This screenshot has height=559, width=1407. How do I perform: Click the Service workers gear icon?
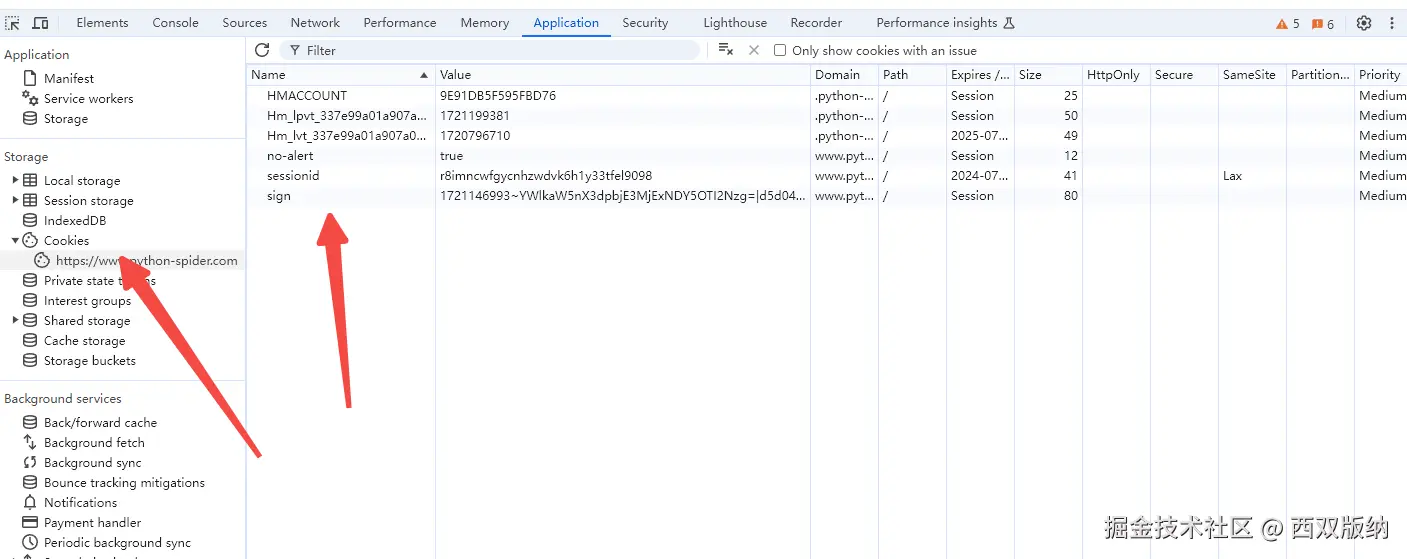pos(30,98)
